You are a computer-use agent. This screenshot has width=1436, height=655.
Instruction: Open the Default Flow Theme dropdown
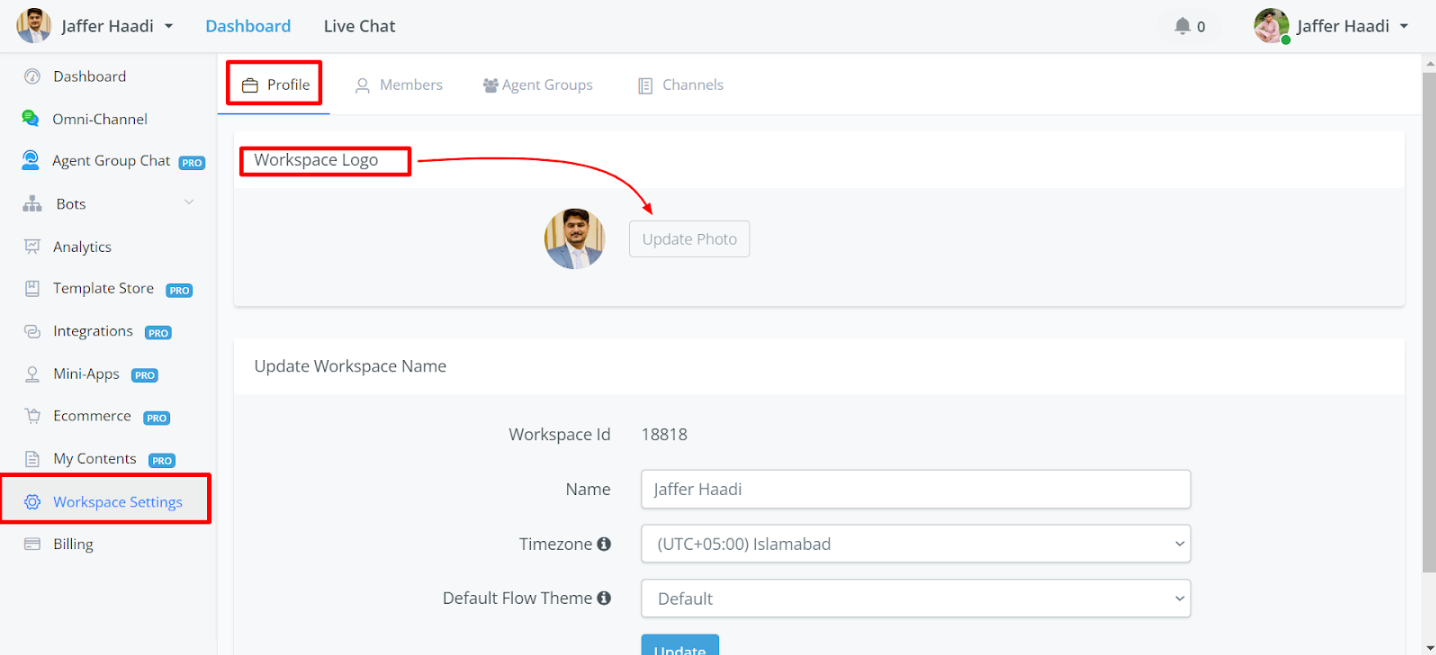click(x=915, y=598)
